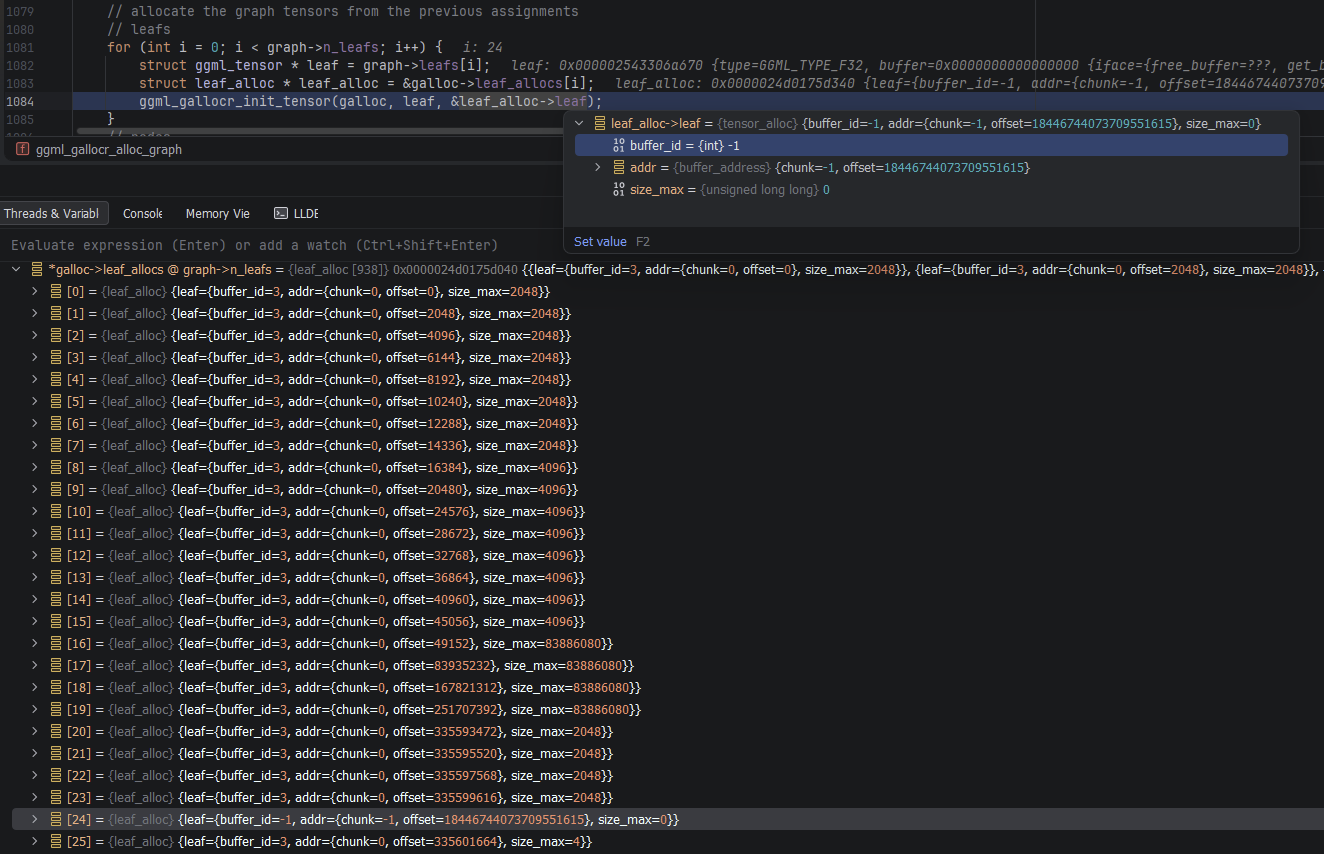Expand array element [12]
Image resolution: width=1324 pixels, height=854 pixels.
click(35, 555)
